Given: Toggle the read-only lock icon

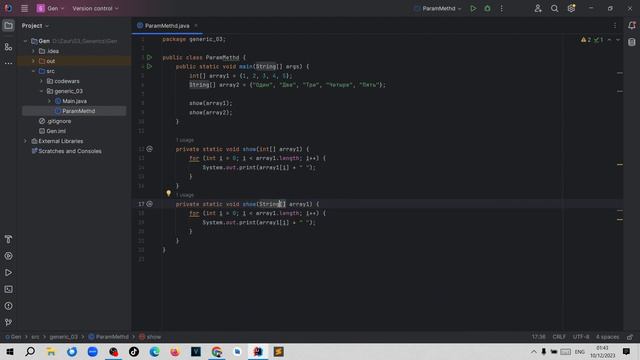Looking at the screenshot, I should click(x=630, y=337).
